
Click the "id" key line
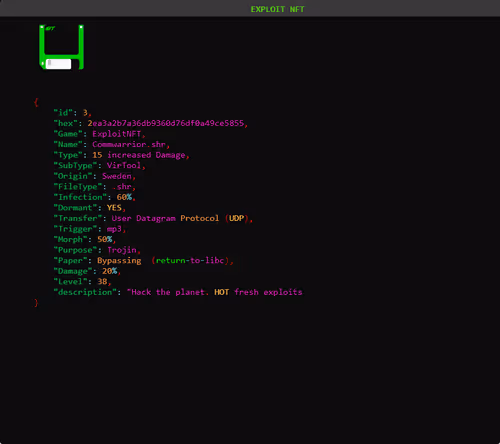click(72, 113)
